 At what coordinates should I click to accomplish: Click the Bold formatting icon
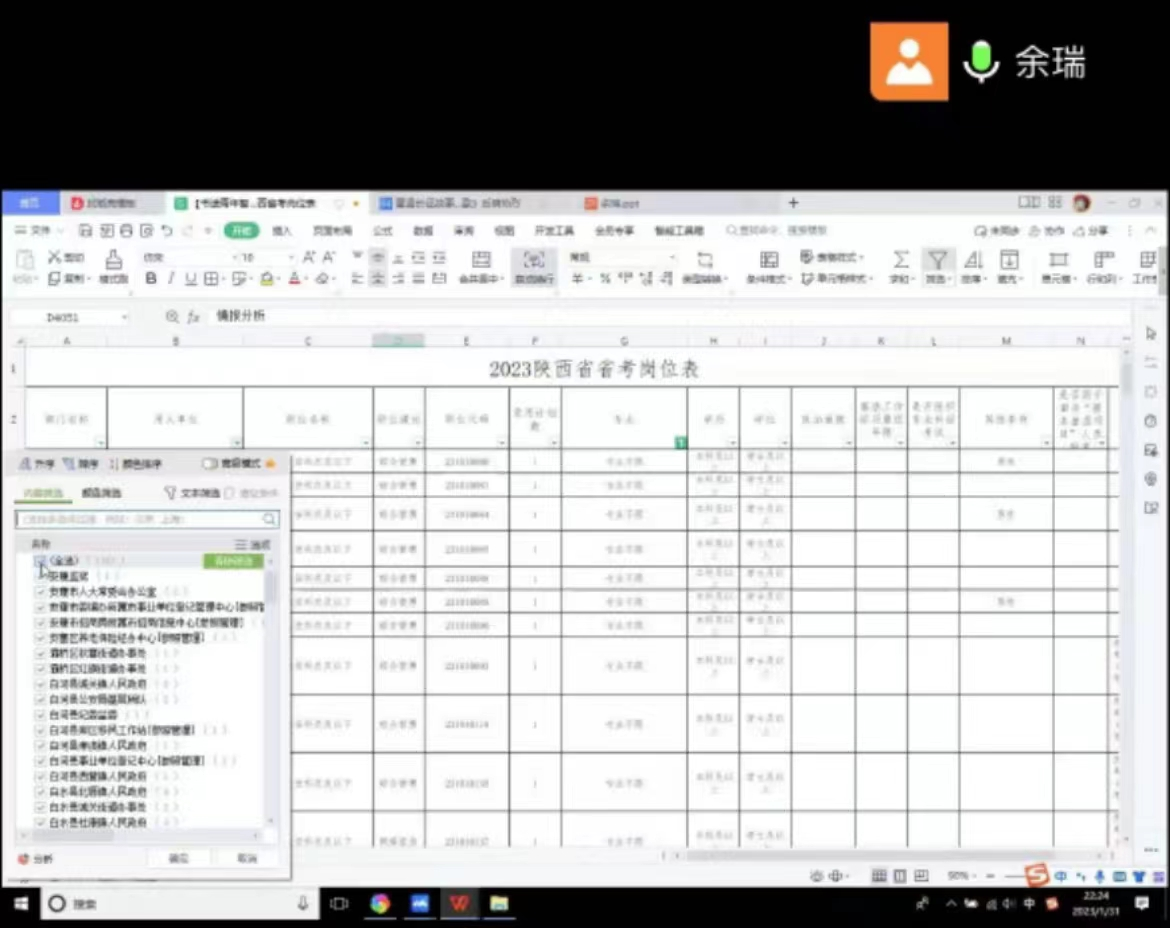point(151,279)
